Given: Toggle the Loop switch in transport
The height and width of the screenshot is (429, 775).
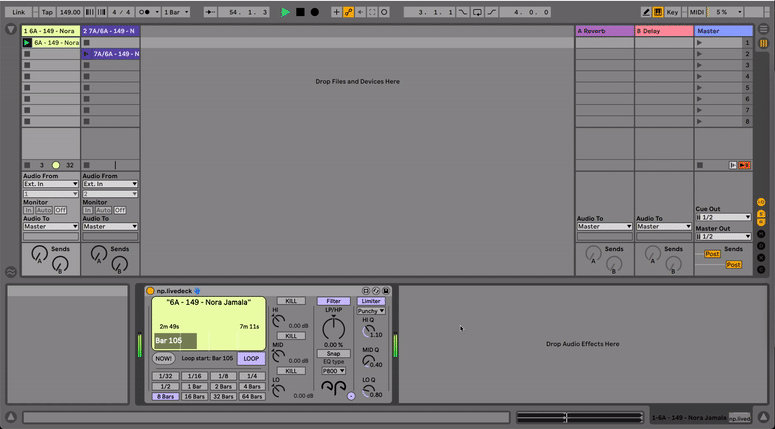Looking at the screenshot, I should pos(477,12).
